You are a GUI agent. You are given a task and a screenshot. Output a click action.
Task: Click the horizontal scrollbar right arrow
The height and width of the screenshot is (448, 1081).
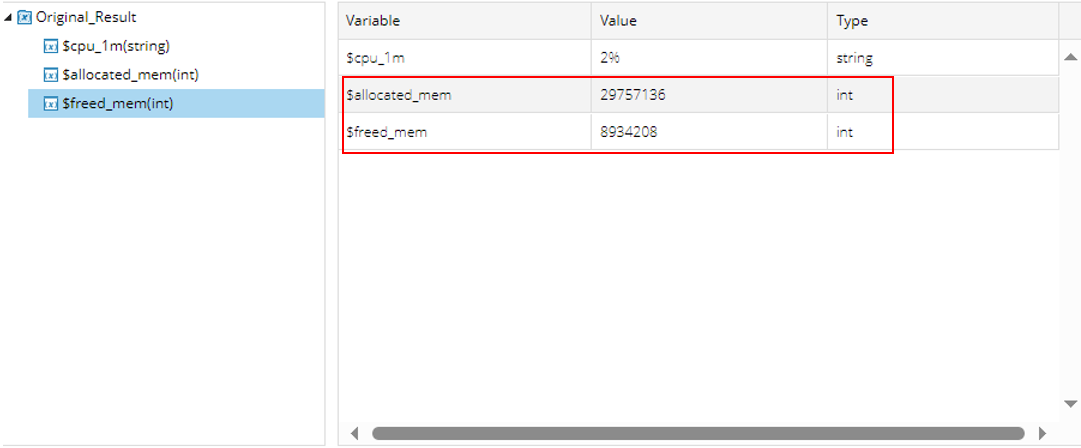[x=1042, y=434]
